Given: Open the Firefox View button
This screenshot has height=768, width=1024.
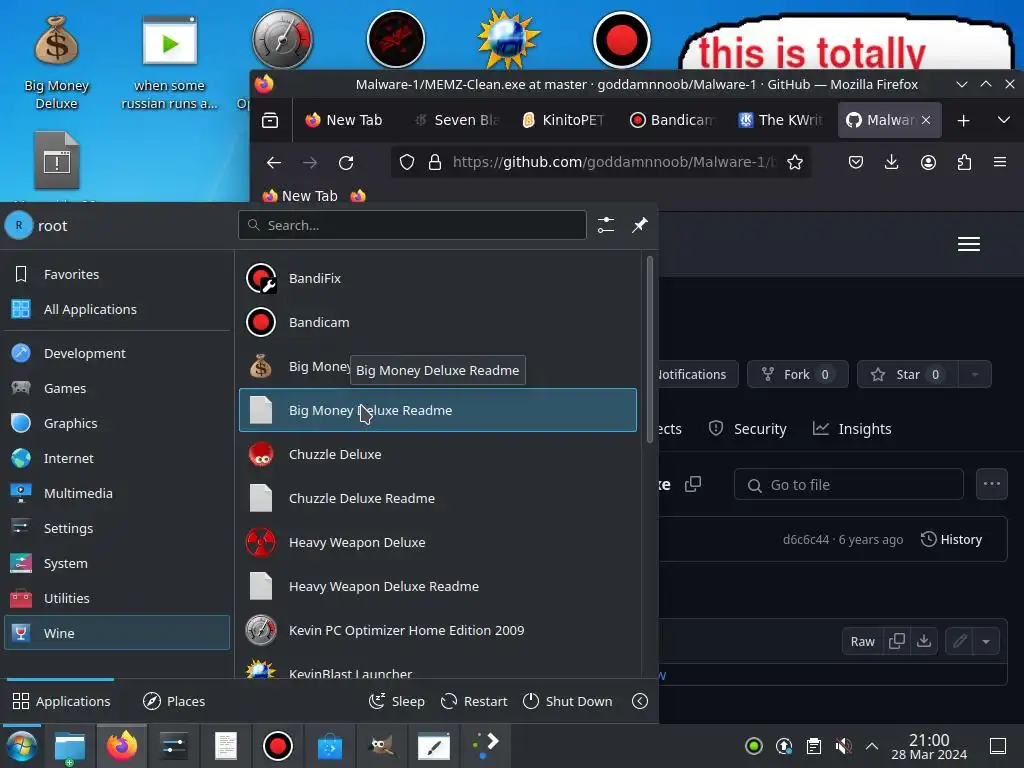Looking at the screenshot, I should point(270,120).
